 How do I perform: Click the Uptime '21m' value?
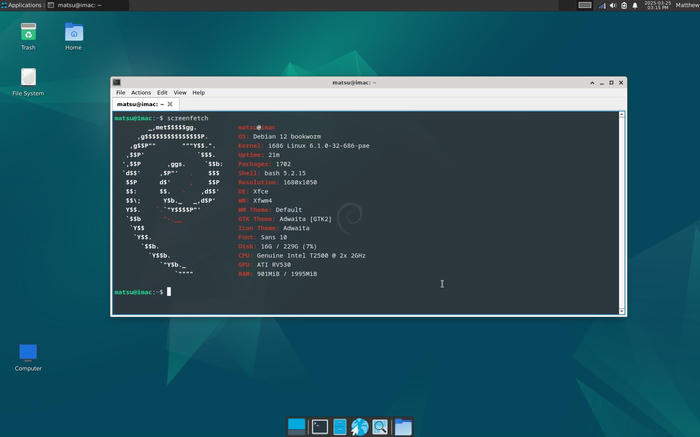pos(274,155)
